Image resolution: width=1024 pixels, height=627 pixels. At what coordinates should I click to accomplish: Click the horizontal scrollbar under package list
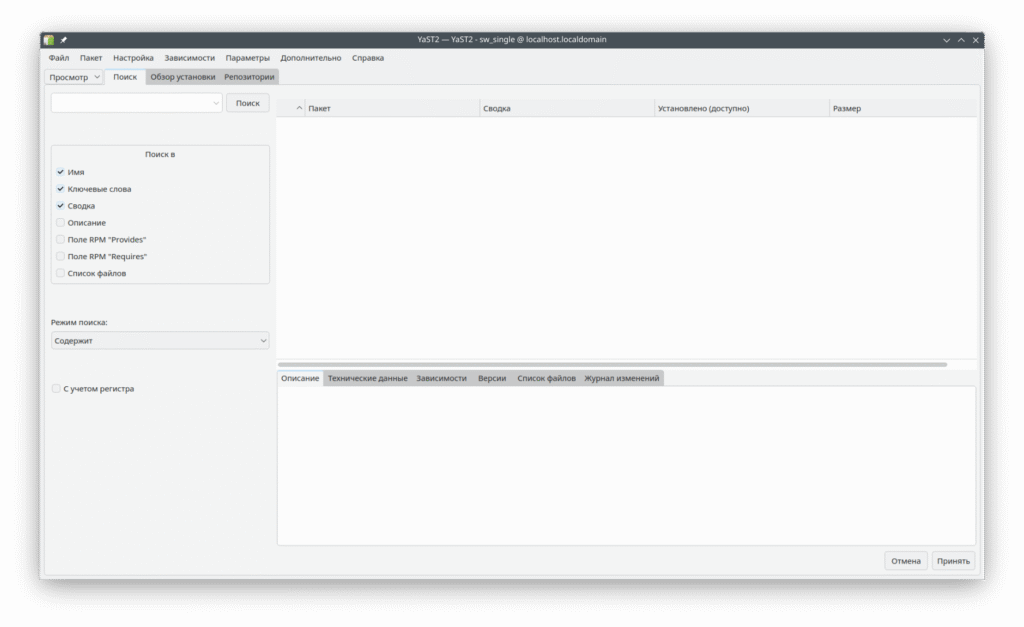tap(612, 364)
